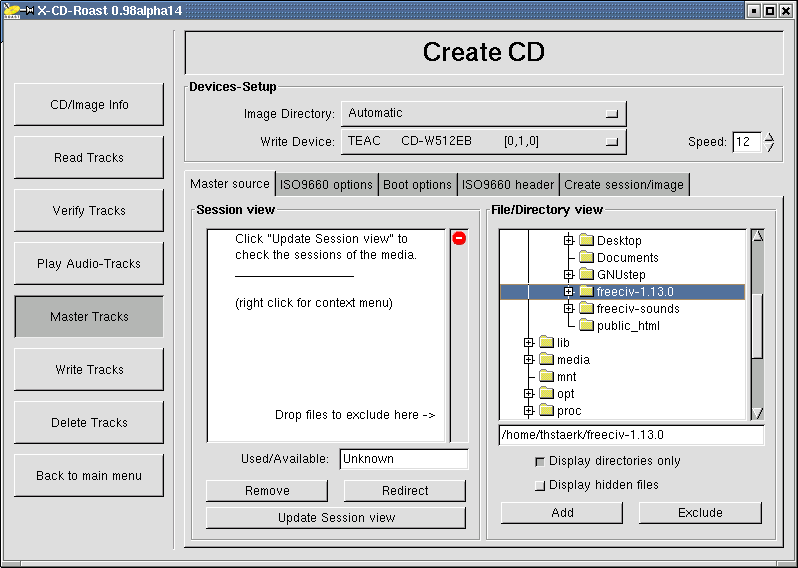
Task: Click the GNUstep folder icon
Action: coord(587,274)
